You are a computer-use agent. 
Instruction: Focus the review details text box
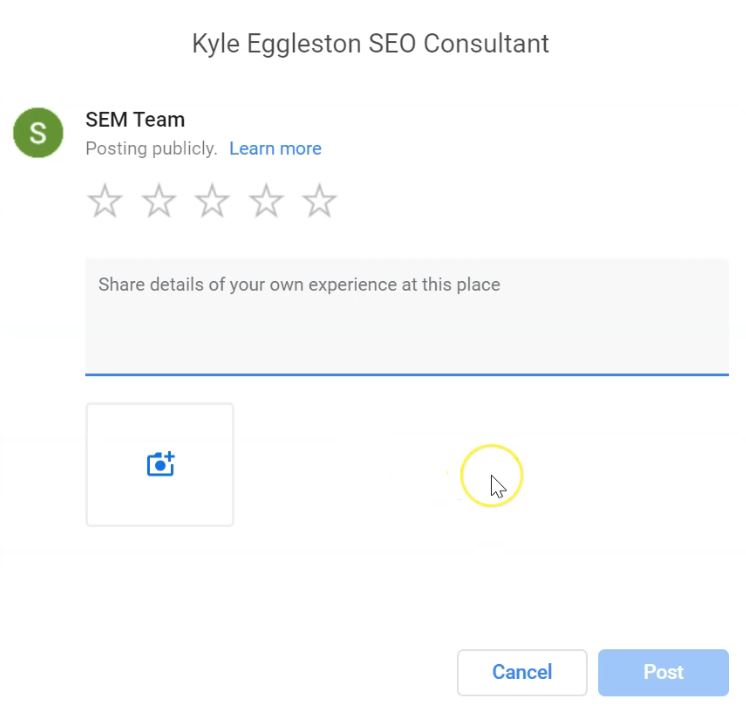coord(407,317)
